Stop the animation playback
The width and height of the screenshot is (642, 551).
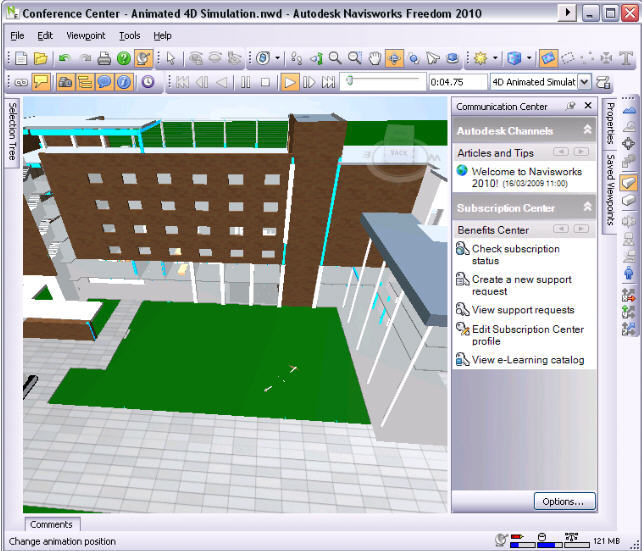(265, 82)
